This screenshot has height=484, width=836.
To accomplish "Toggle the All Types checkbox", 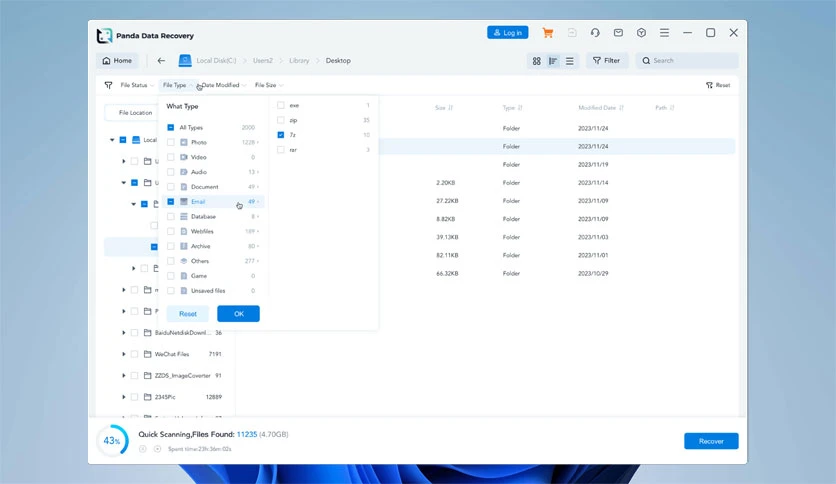I will point(171,127).
